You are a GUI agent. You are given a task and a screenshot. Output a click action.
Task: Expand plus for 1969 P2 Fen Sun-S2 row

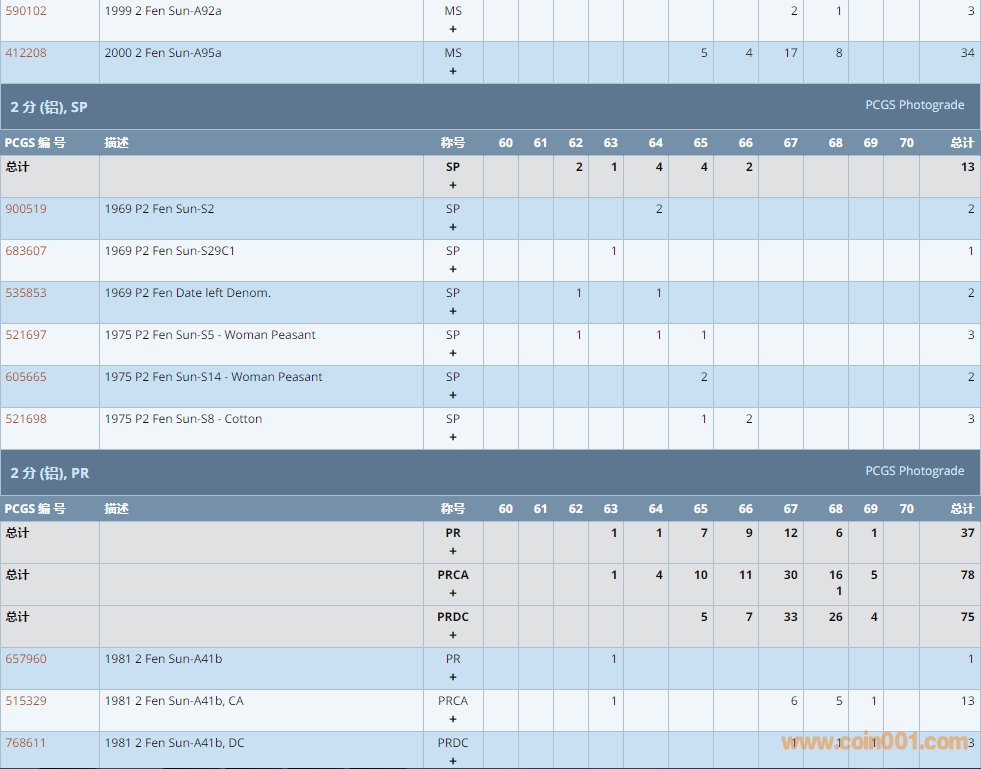(453, 227)
